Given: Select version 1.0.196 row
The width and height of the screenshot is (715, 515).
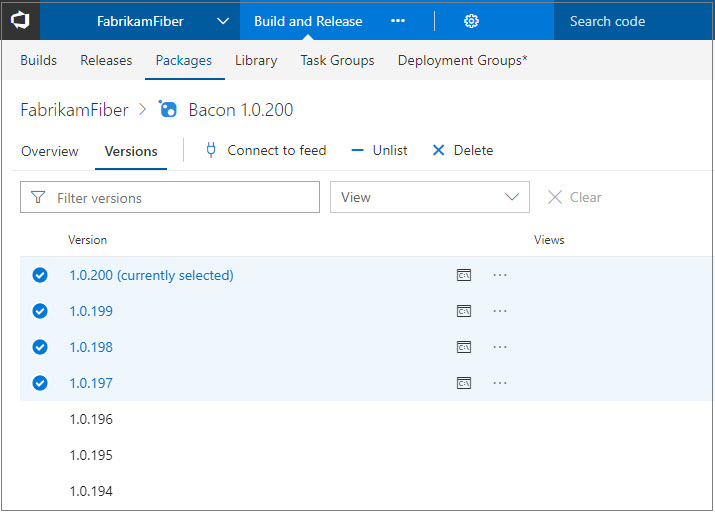Looking at the screenshot, I should click(367, 419).
